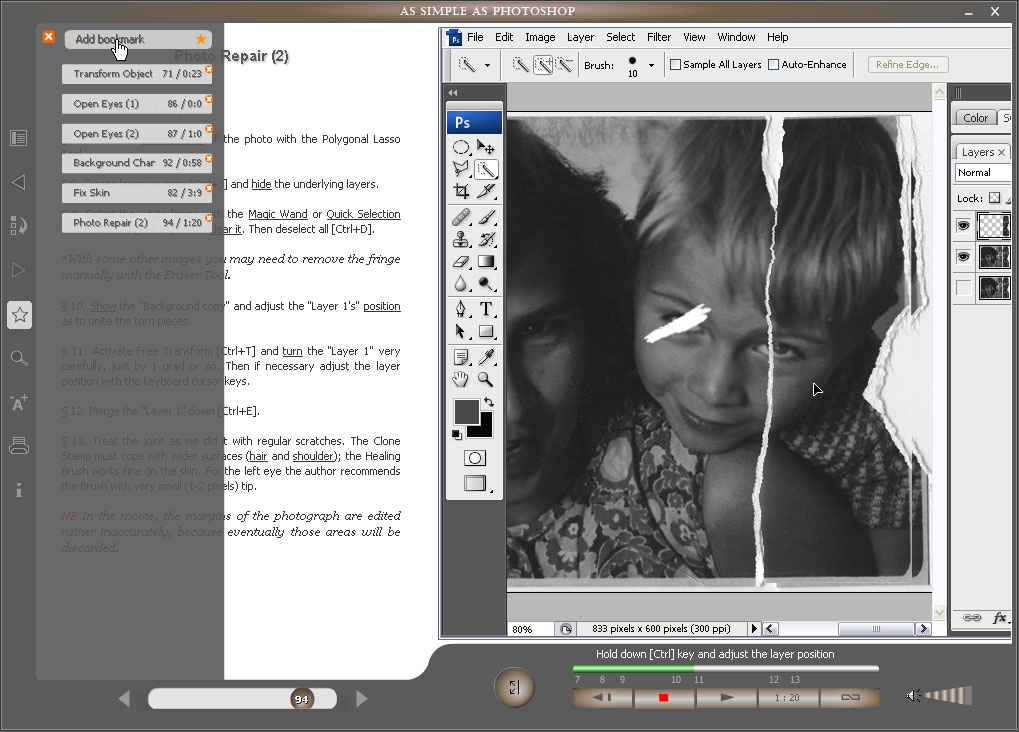This screenshot has height=732, width=1019.
Task: Select the Path Selection tool
Action: pos(461,332)
